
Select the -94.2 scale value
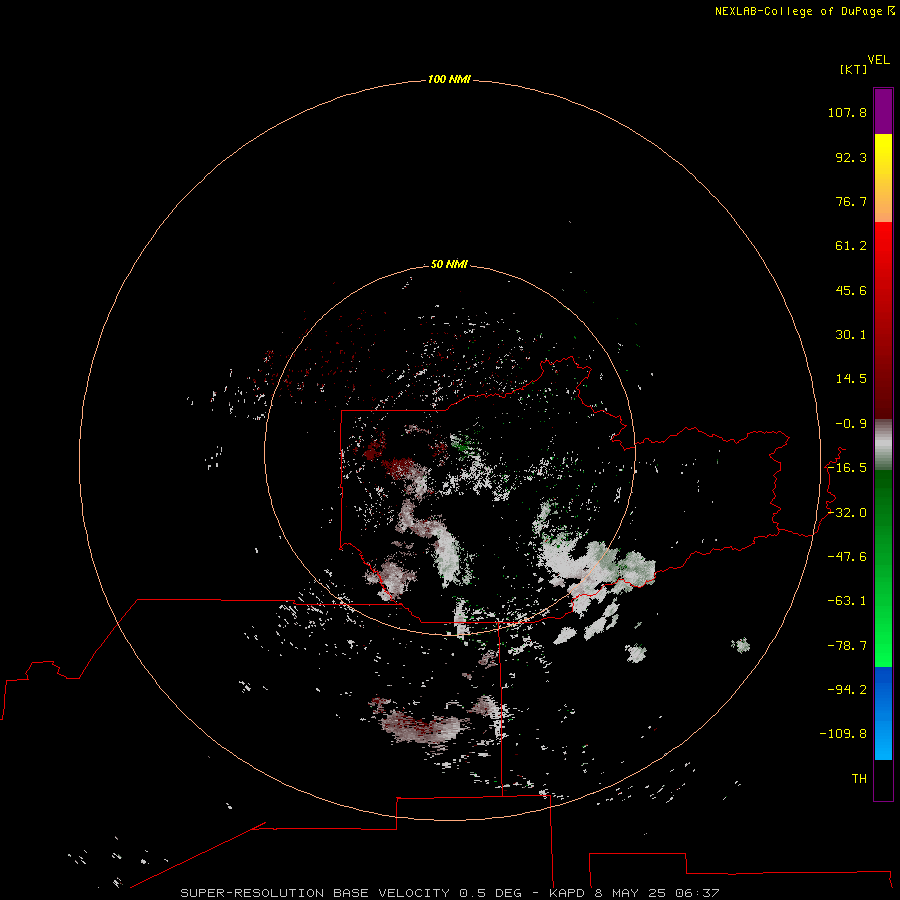coord(847,690)
